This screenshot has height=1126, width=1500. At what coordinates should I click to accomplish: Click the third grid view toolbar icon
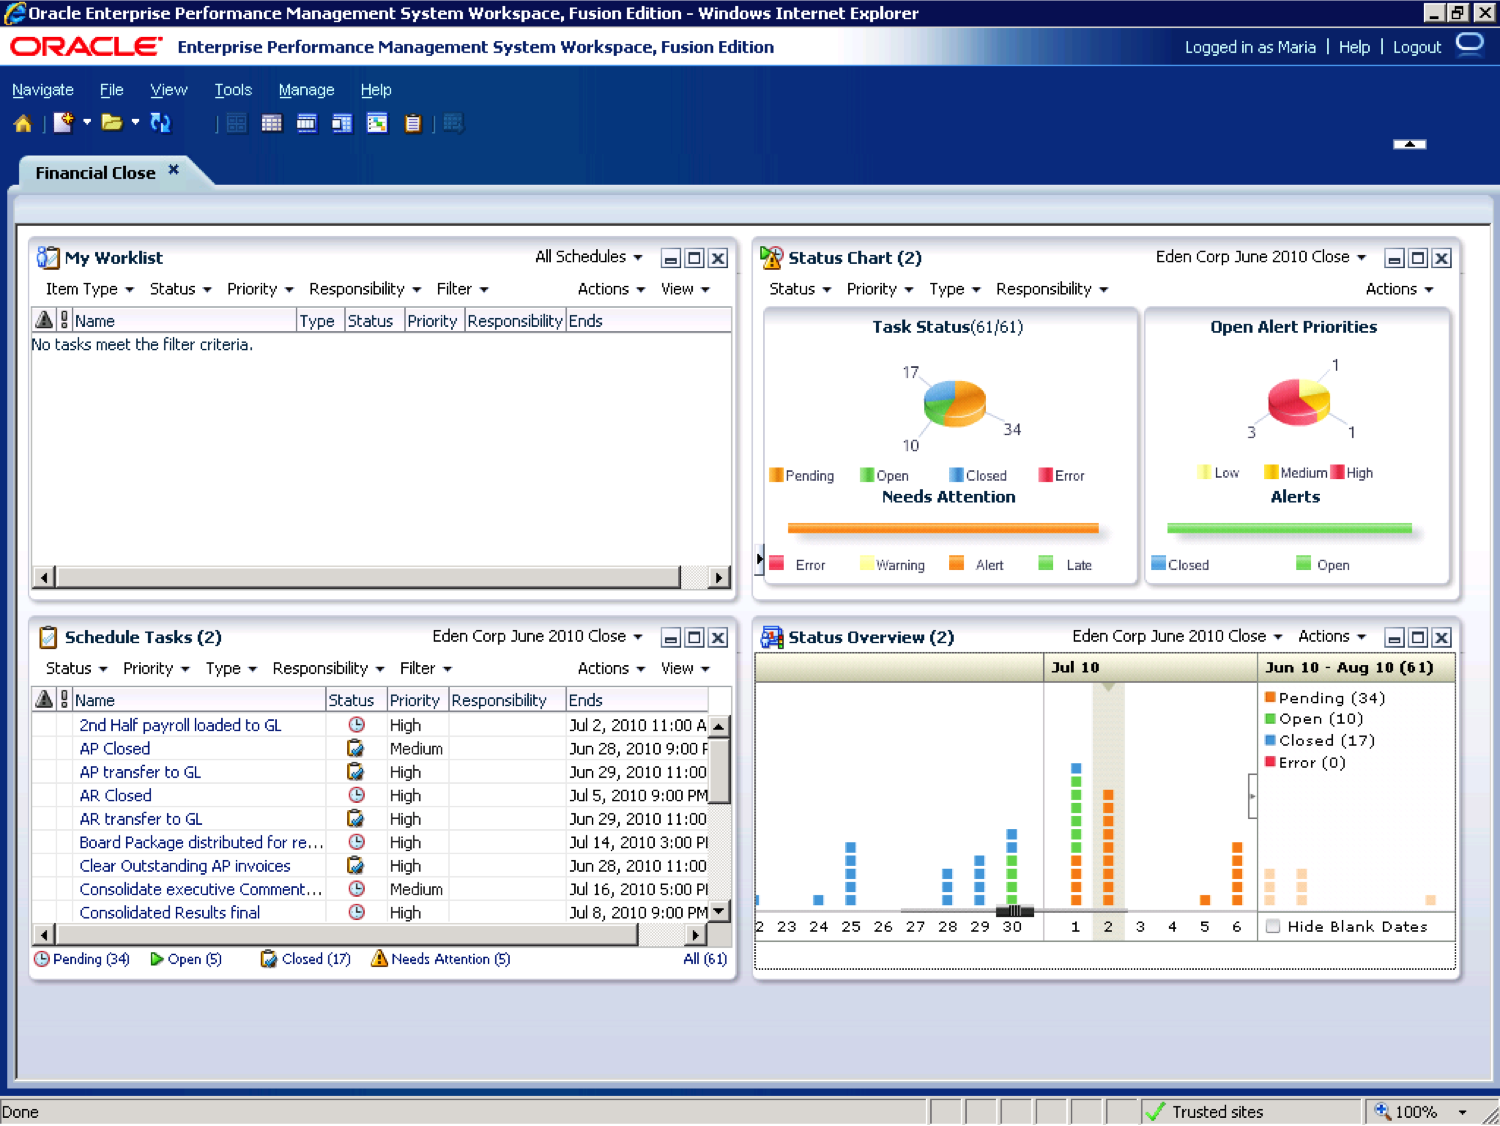point(306,123)
